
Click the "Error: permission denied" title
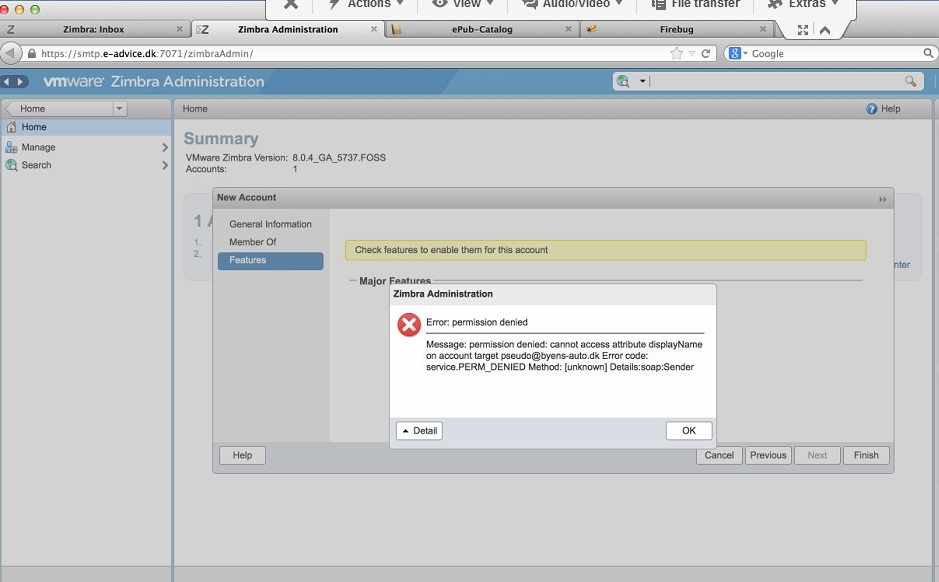click(477, 322)
